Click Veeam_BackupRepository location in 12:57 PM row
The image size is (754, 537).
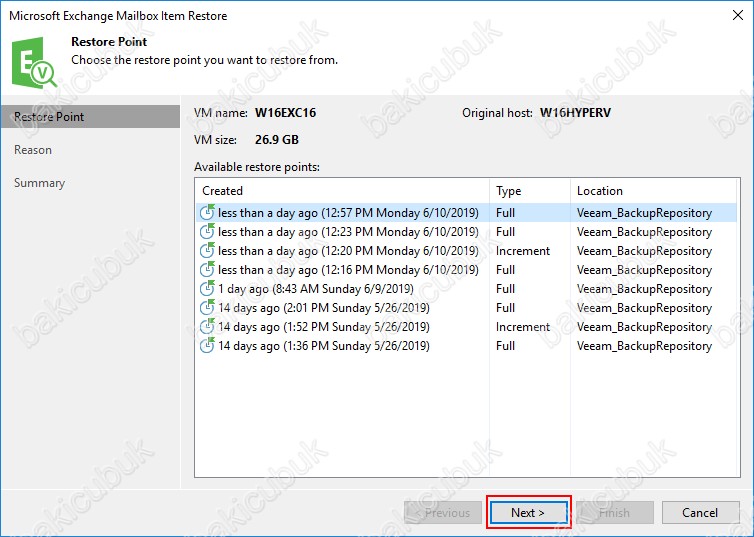pos(644,212)
